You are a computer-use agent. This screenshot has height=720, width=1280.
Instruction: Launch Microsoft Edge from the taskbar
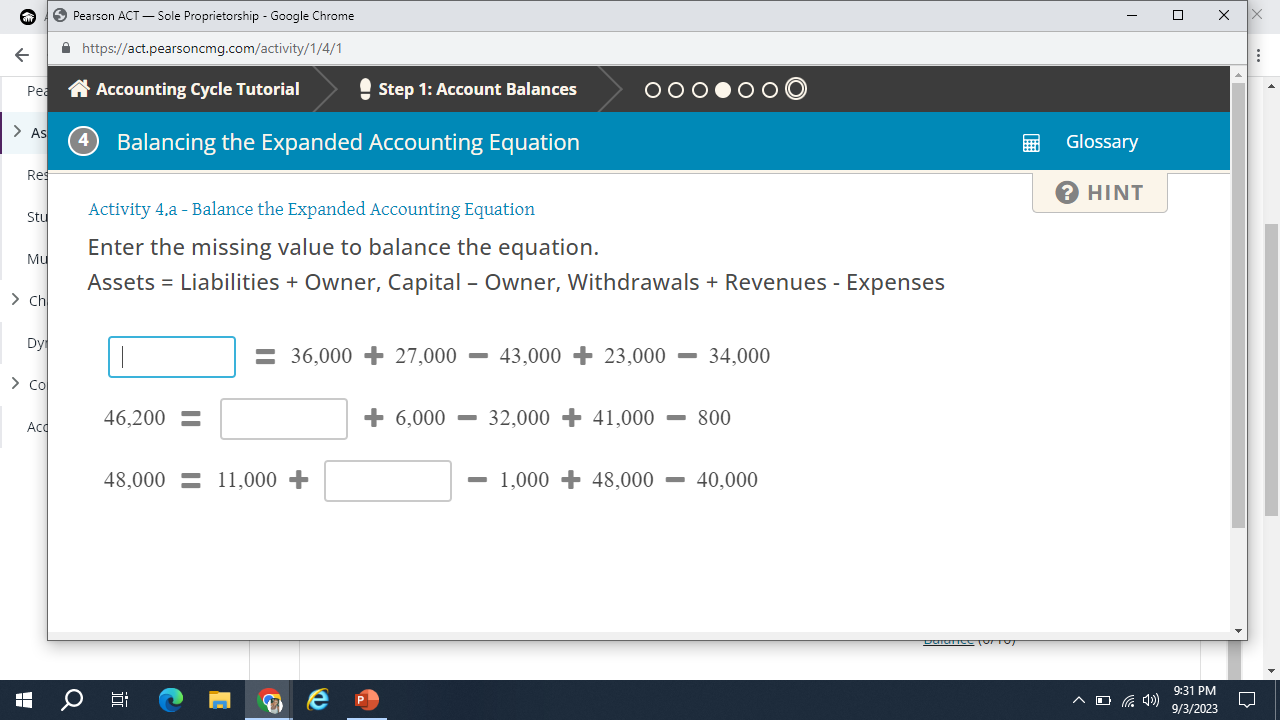click(x=171, y=700)
